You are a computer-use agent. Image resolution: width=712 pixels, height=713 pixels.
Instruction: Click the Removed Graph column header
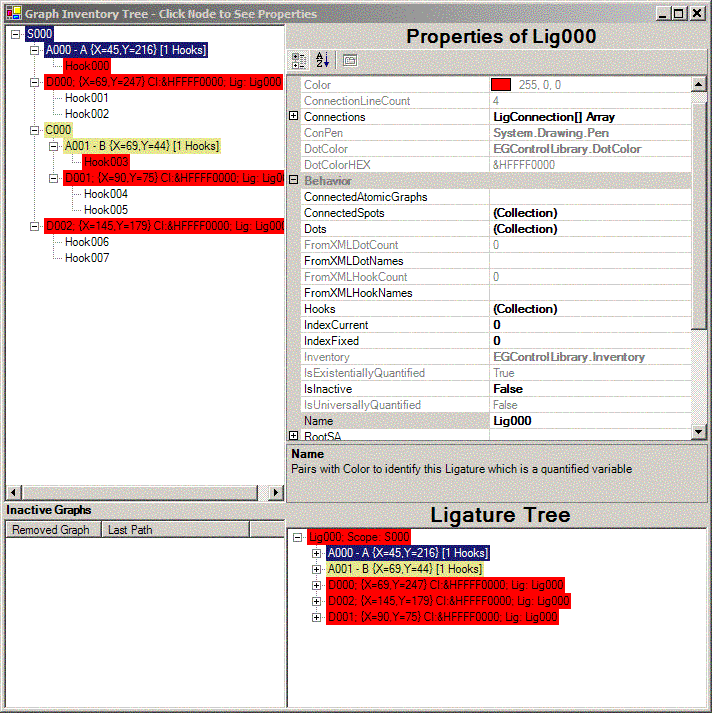tap(51, 530)
